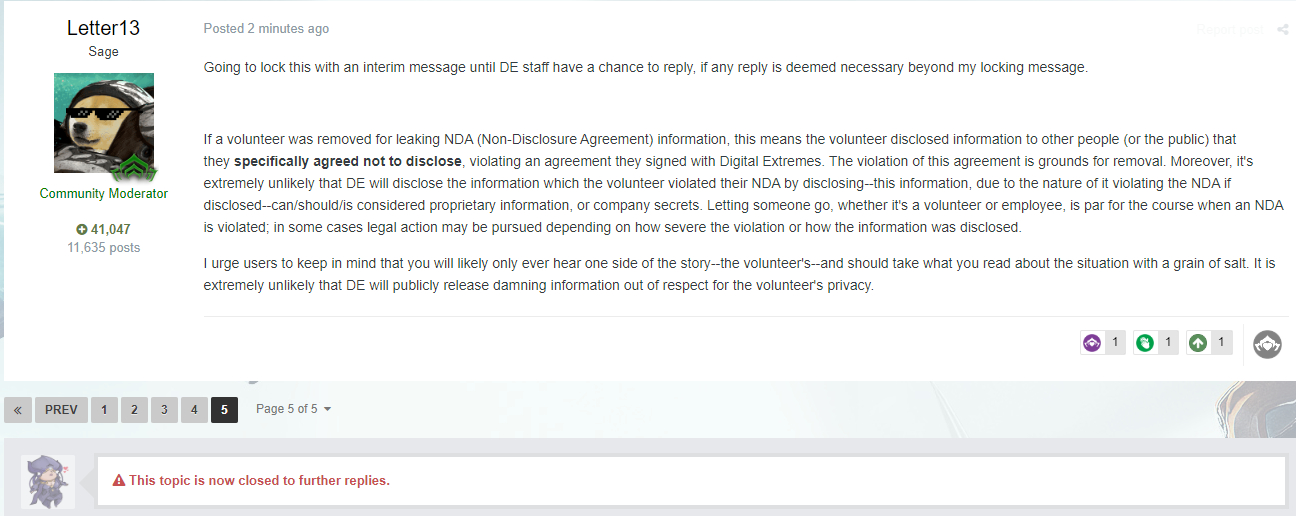Open Letter13's shiba avatar picture
This screenshot has height=516, width=1296.
[x=104, y=123]
